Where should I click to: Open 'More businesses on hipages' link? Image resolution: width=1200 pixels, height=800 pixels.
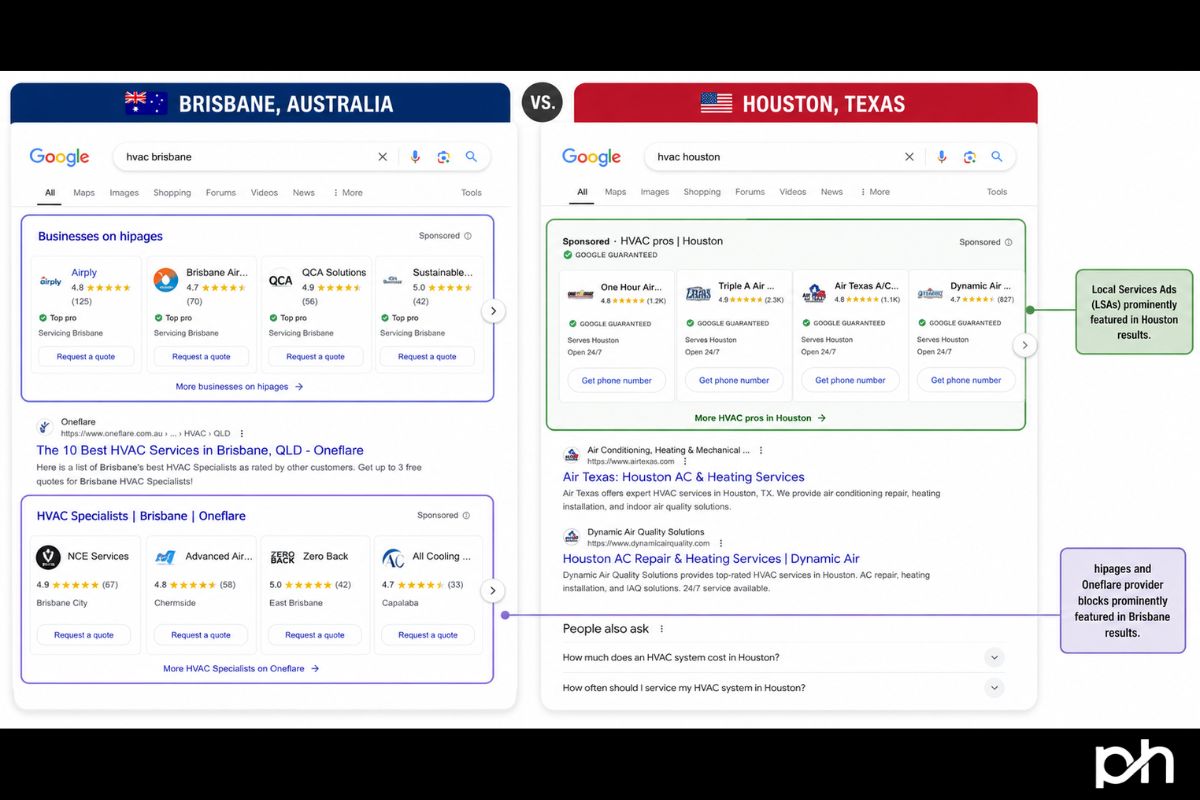pyautogui.click(x=239, y=386)
